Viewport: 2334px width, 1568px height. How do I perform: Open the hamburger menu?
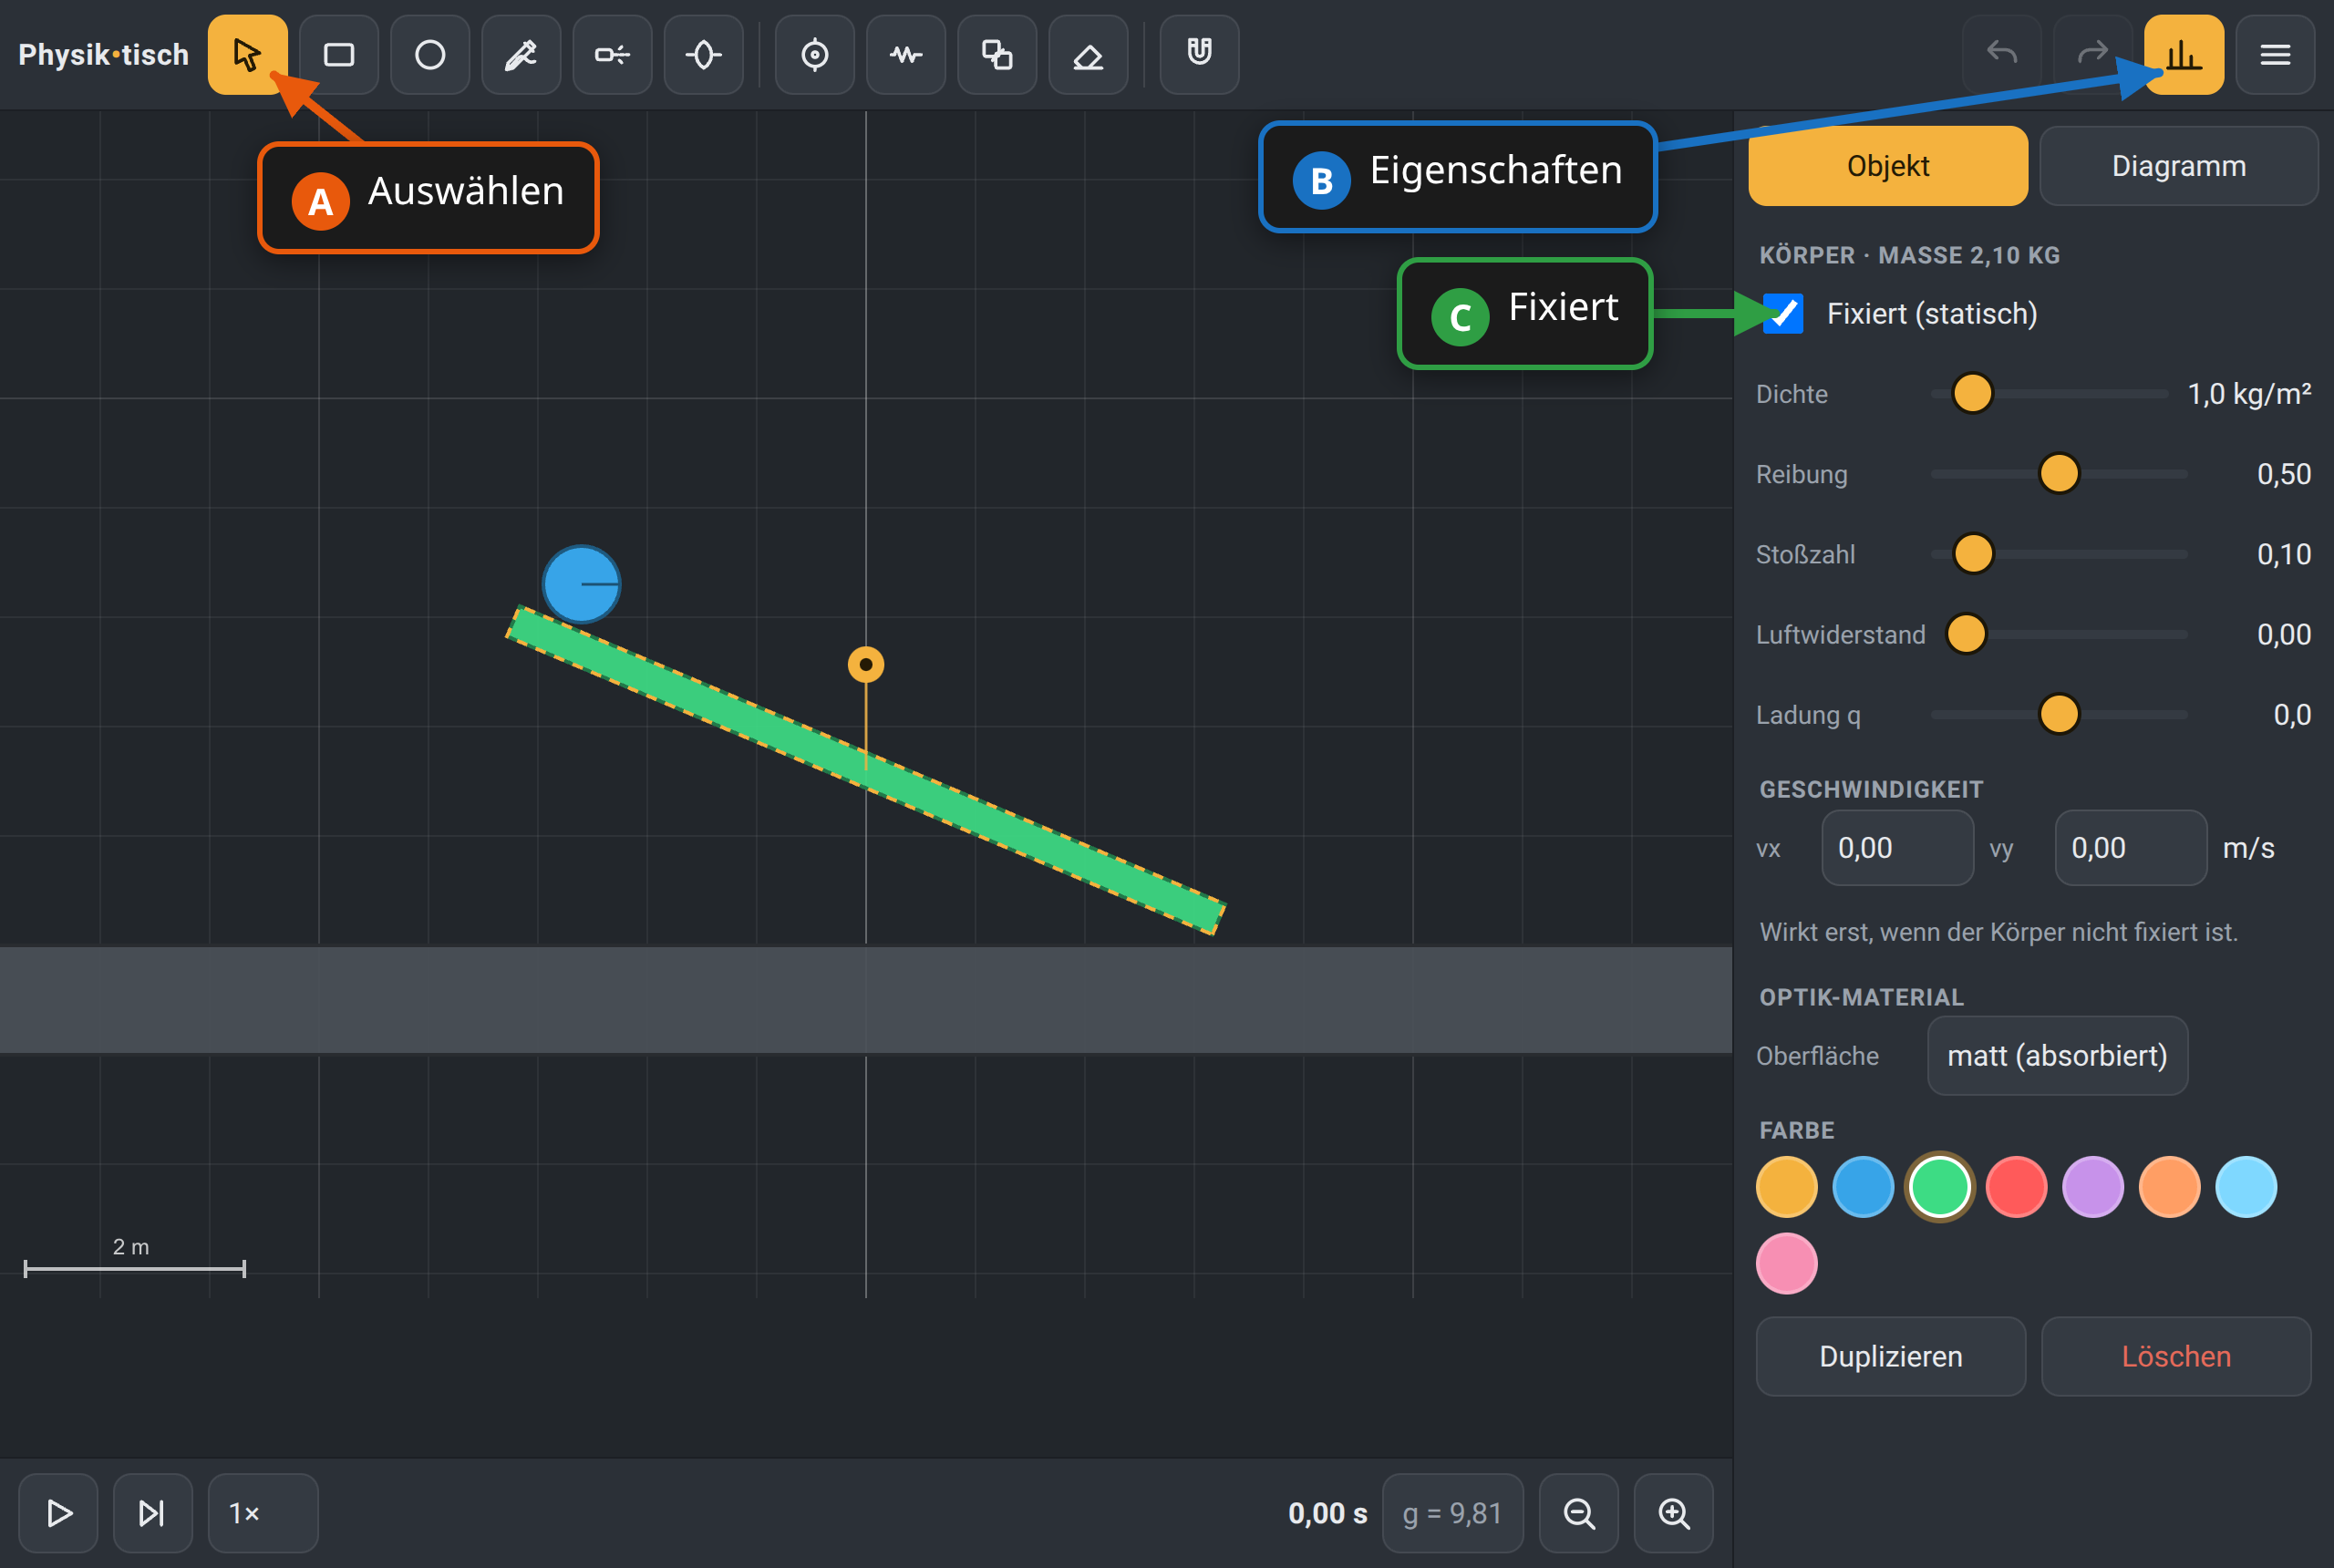pos(2275,54)
